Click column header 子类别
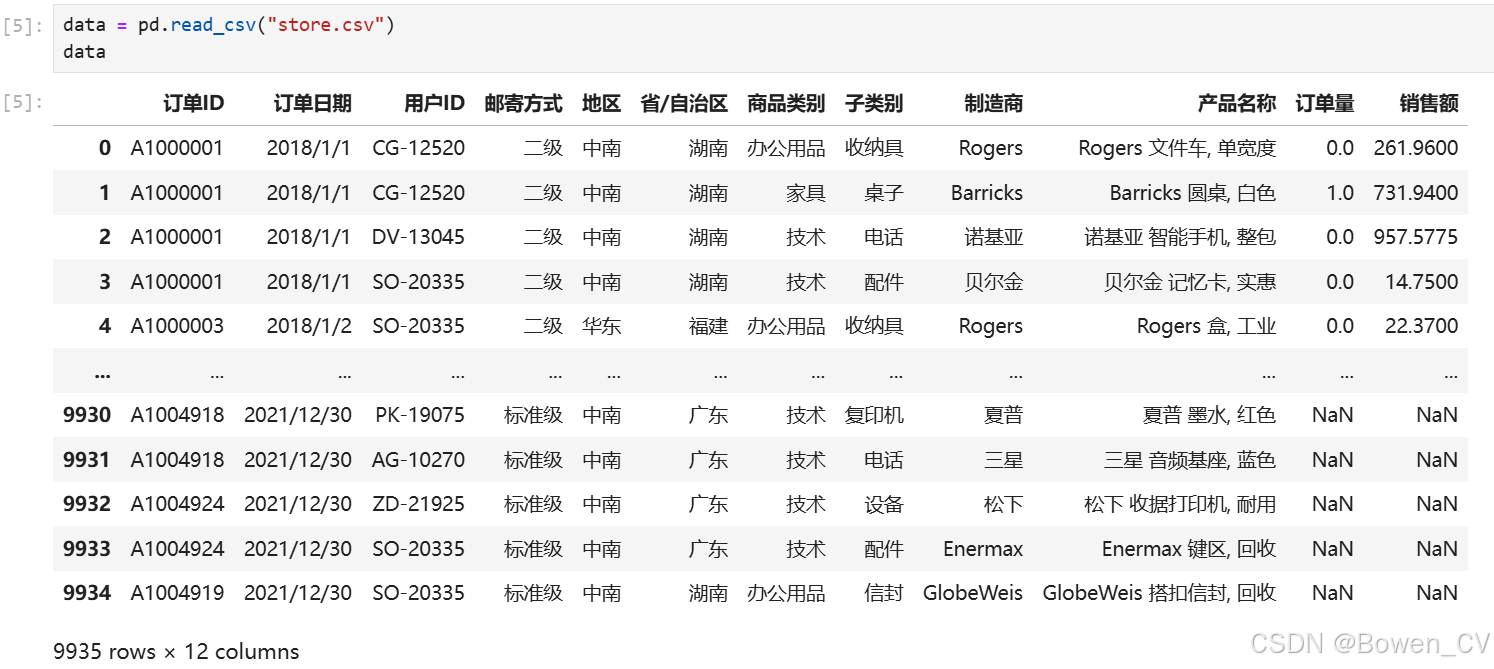The image size is (1494, 669). [x=874, y=103]
